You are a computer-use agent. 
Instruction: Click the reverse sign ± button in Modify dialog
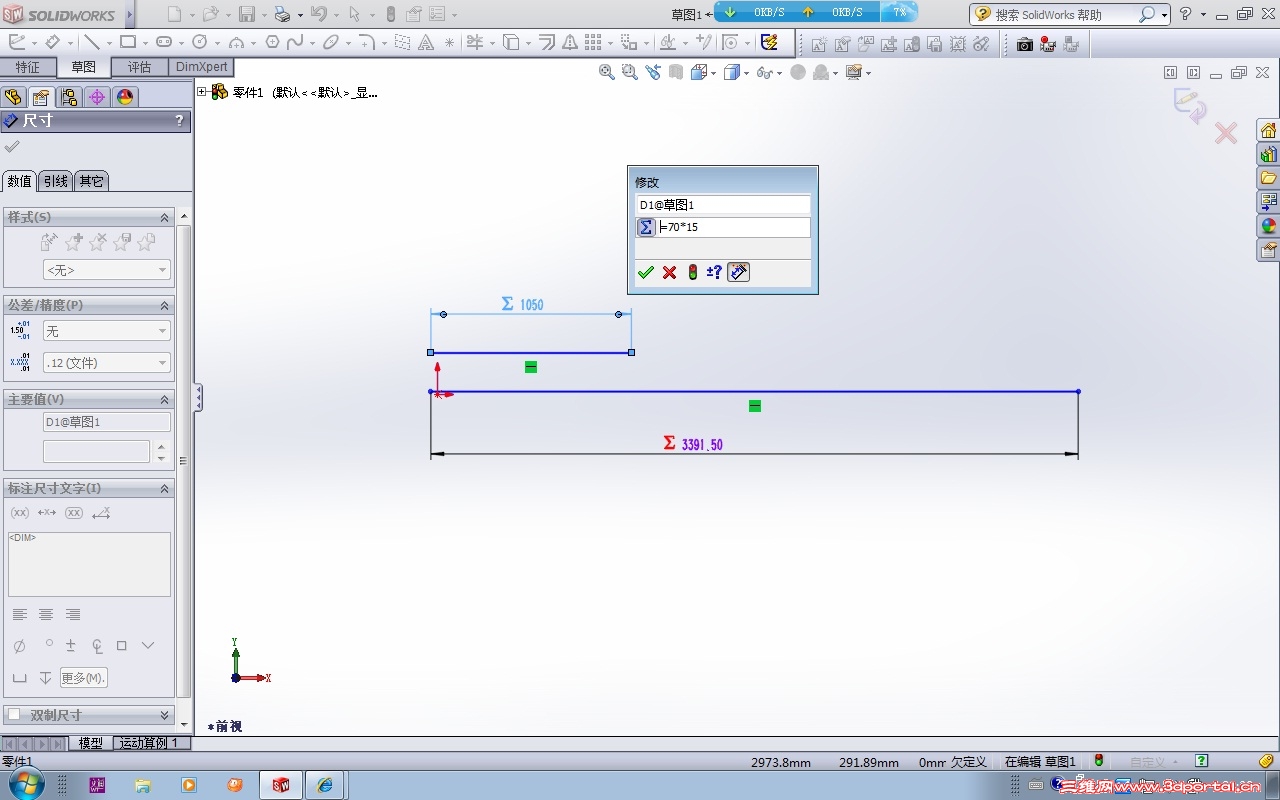(714, 272)
